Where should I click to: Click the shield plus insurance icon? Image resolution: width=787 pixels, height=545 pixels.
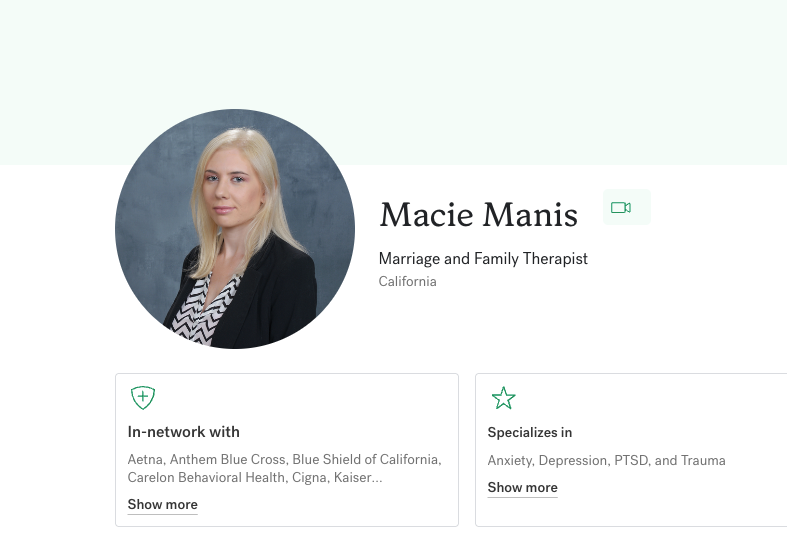point(143,398)
